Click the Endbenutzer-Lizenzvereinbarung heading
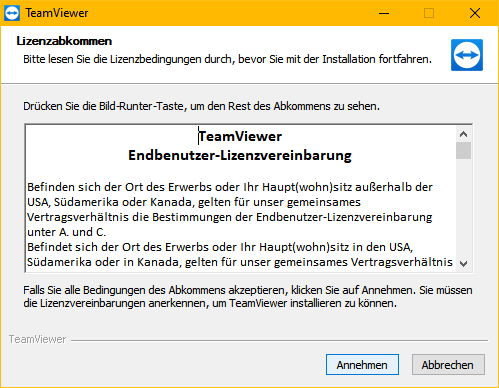This screenshot has height=388, width=499. (x=240, y=155)
